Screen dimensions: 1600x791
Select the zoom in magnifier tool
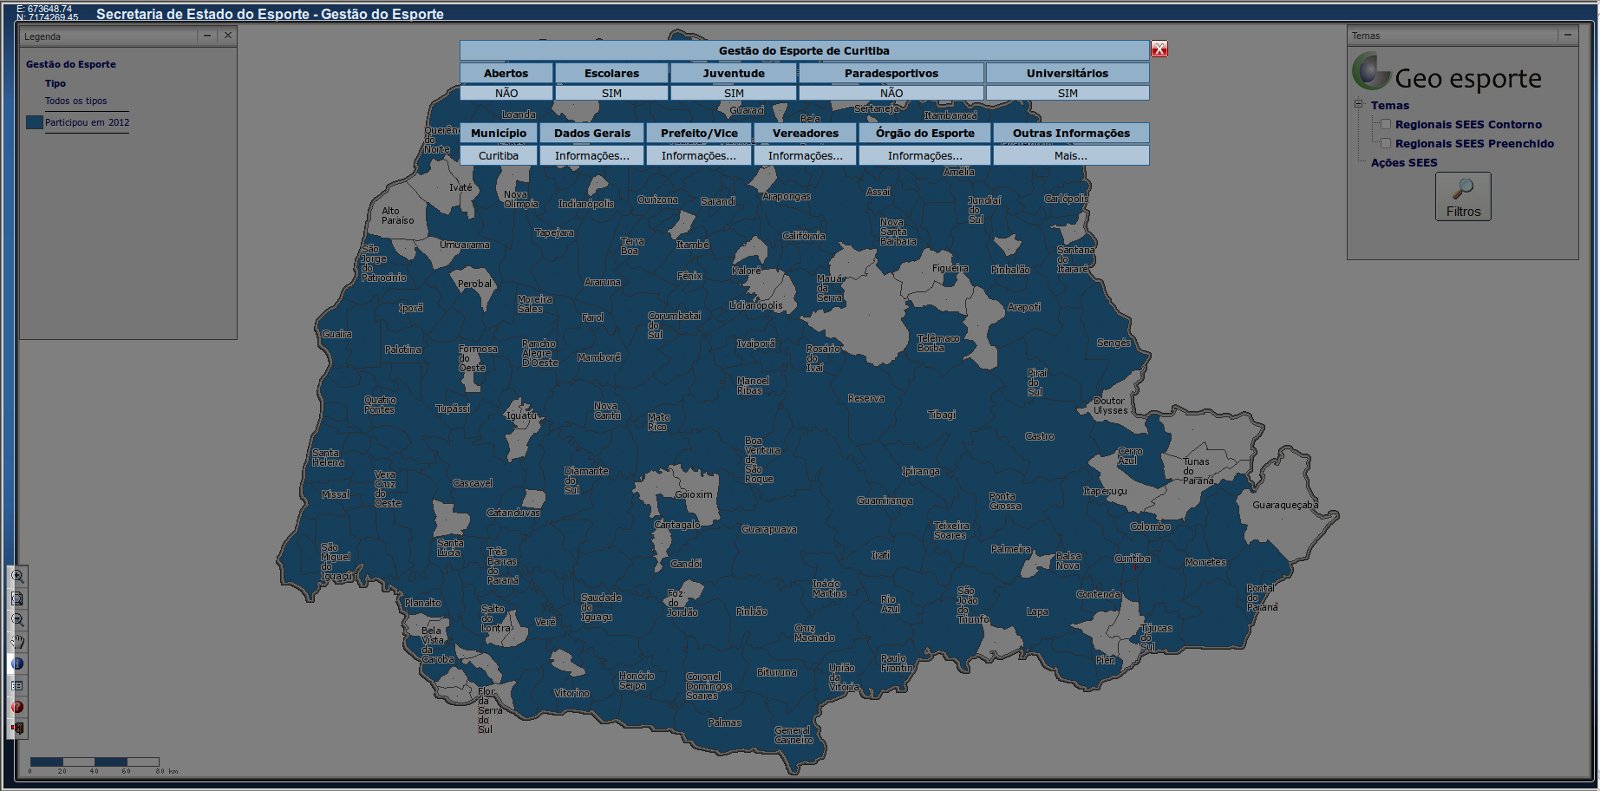coord(17,577)
